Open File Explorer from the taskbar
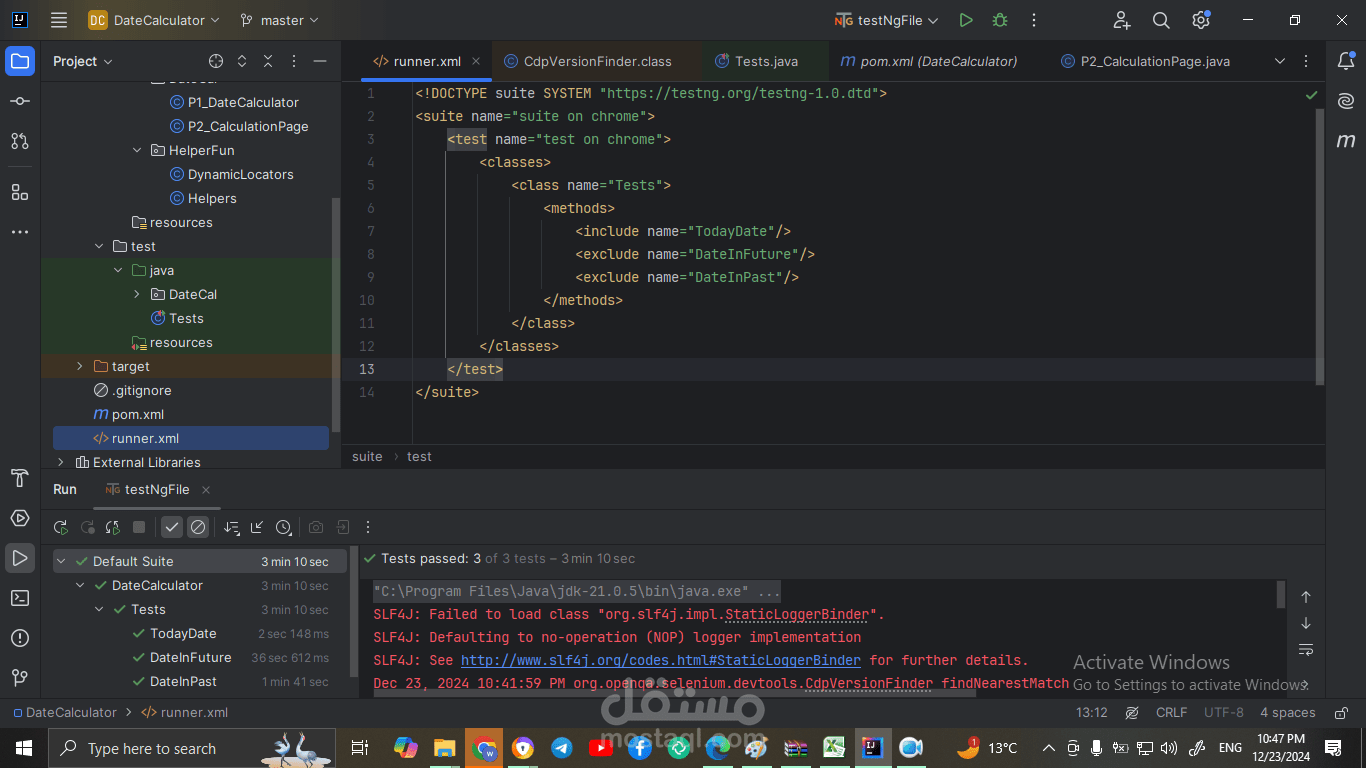1366x768 pixels. (x=444, y=748)
